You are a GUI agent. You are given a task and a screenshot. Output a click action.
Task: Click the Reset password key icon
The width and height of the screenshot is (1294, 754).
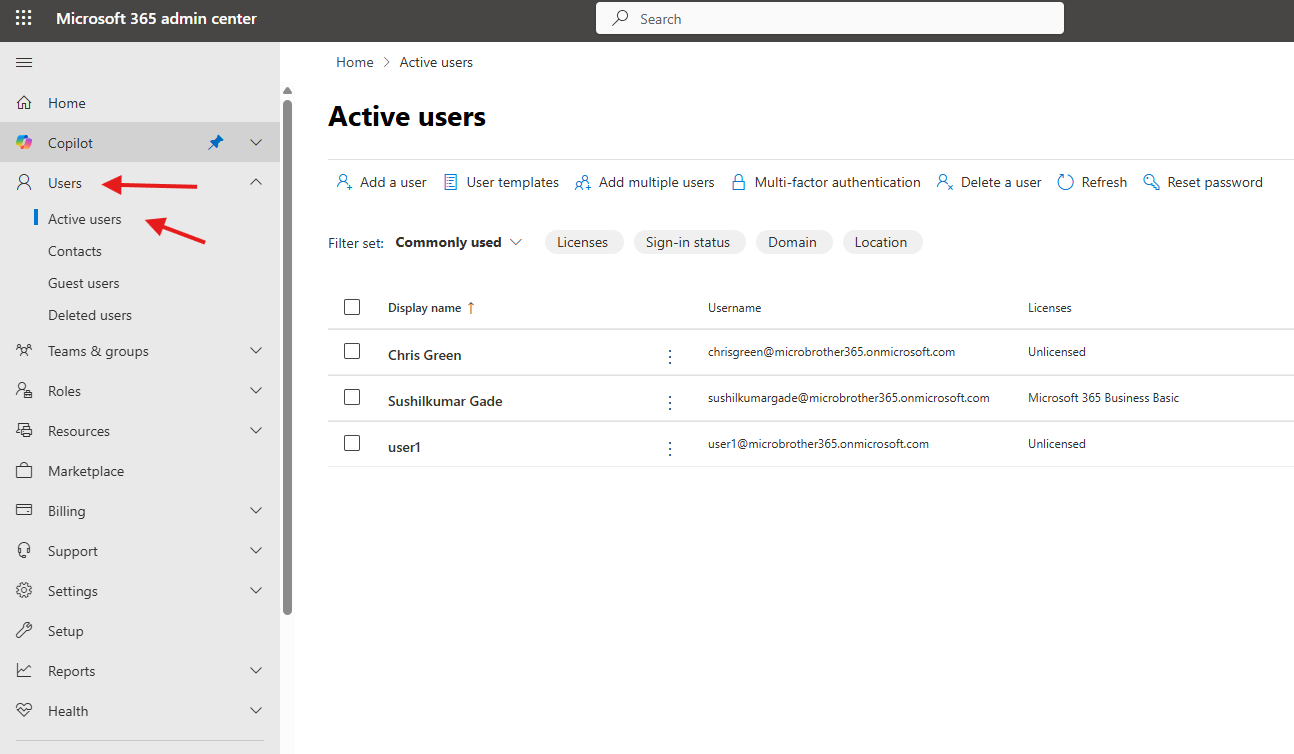1151,182
